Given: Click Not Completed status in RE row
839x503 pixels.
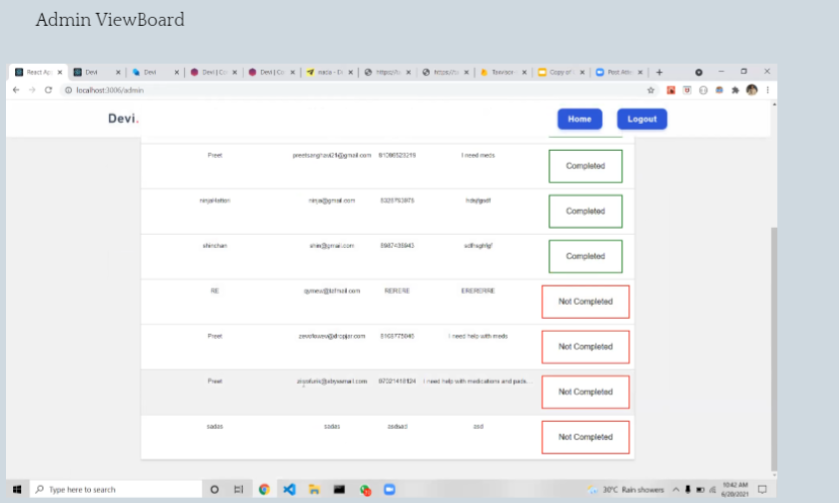Looking at the screenshot, I should (x=585, y=302).
